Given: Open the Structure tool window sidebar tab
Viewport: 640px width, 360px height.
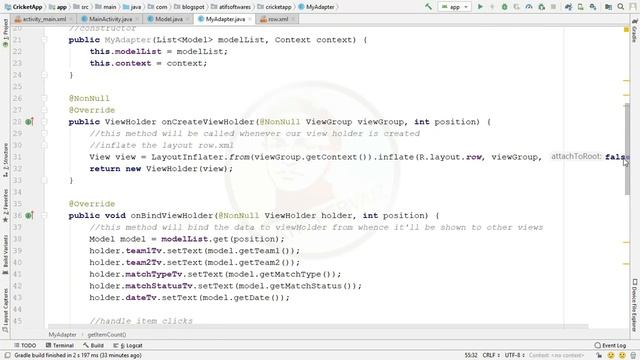Looking at the screenshot, I should coord(5,160).
